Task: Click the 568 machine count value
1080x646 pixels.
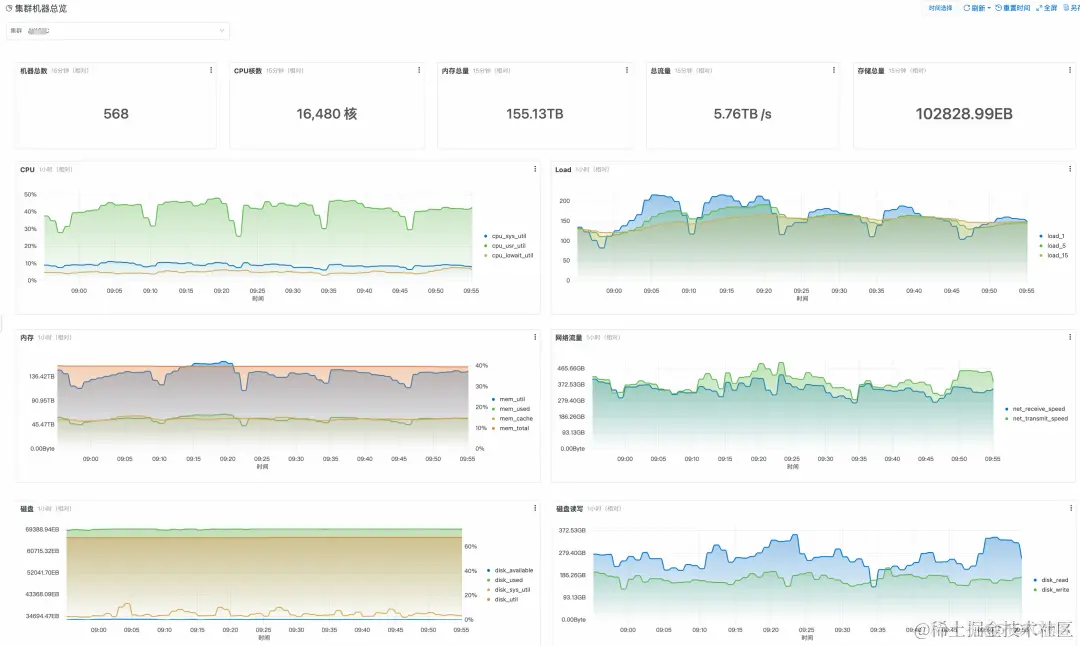Action: tap(116, 114)
